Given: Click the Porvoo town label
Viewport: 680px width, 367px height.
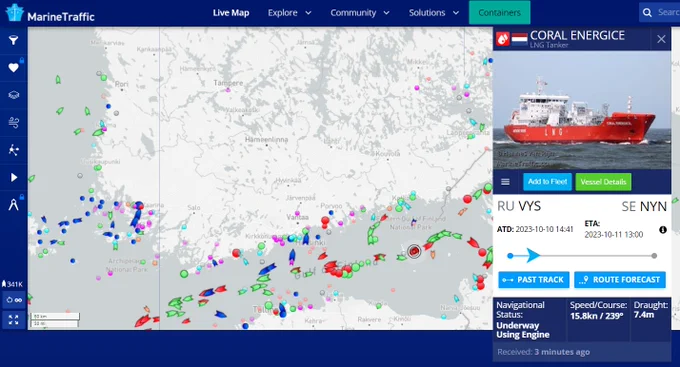Looking at the screenshot, I should 331,206.
